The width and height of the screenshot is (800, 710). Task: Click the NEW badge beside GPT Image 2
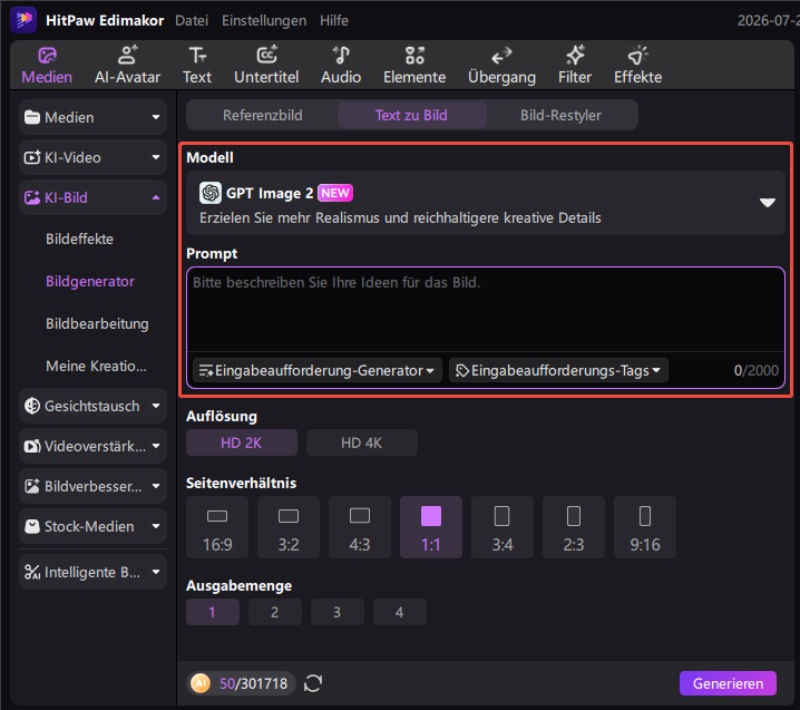click(x=335, y=193)
